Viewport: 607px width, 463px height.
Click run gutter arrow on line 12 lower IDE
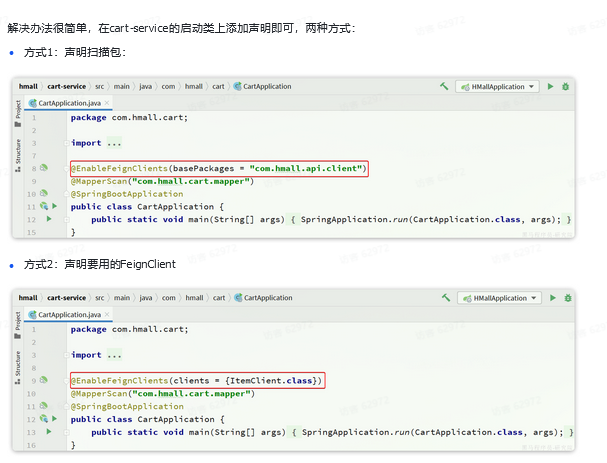[x=55, y=418]
